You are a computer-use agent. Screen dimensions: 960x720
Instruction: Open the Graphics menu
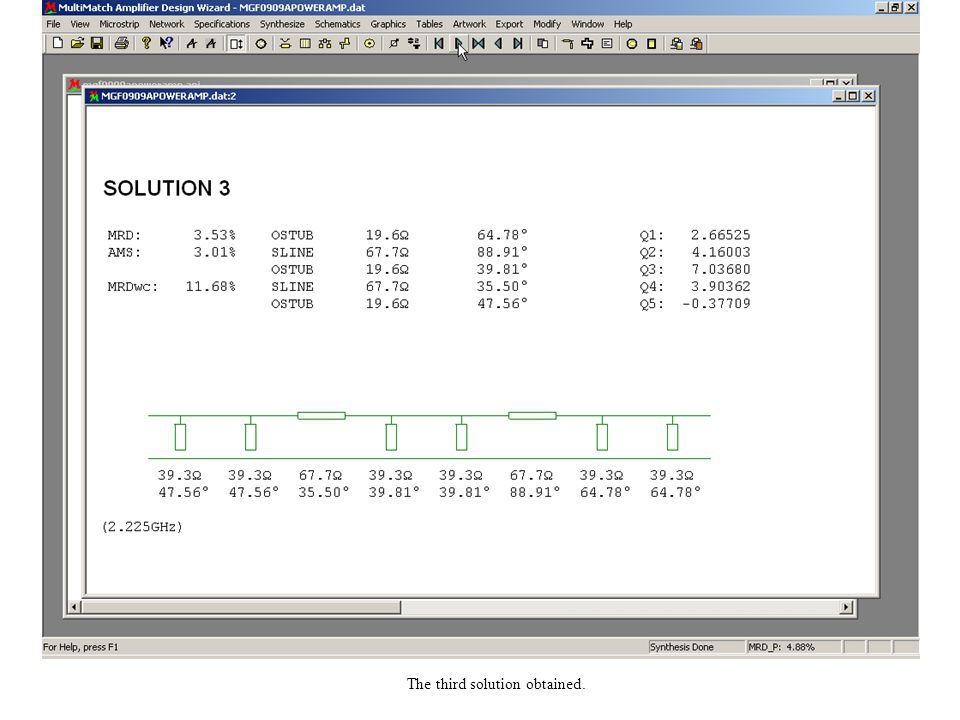tap(388, 24)
